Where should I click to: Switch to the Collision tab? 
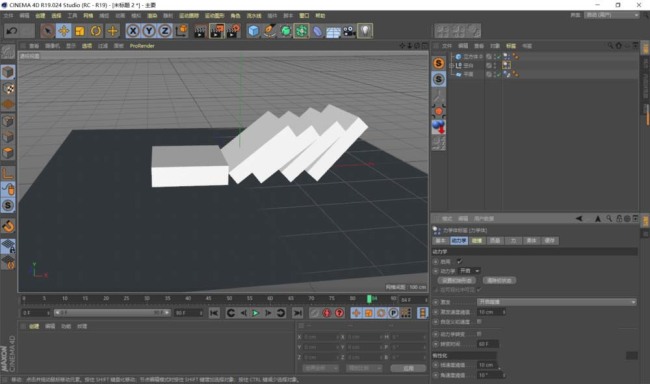tap(477, 241)
